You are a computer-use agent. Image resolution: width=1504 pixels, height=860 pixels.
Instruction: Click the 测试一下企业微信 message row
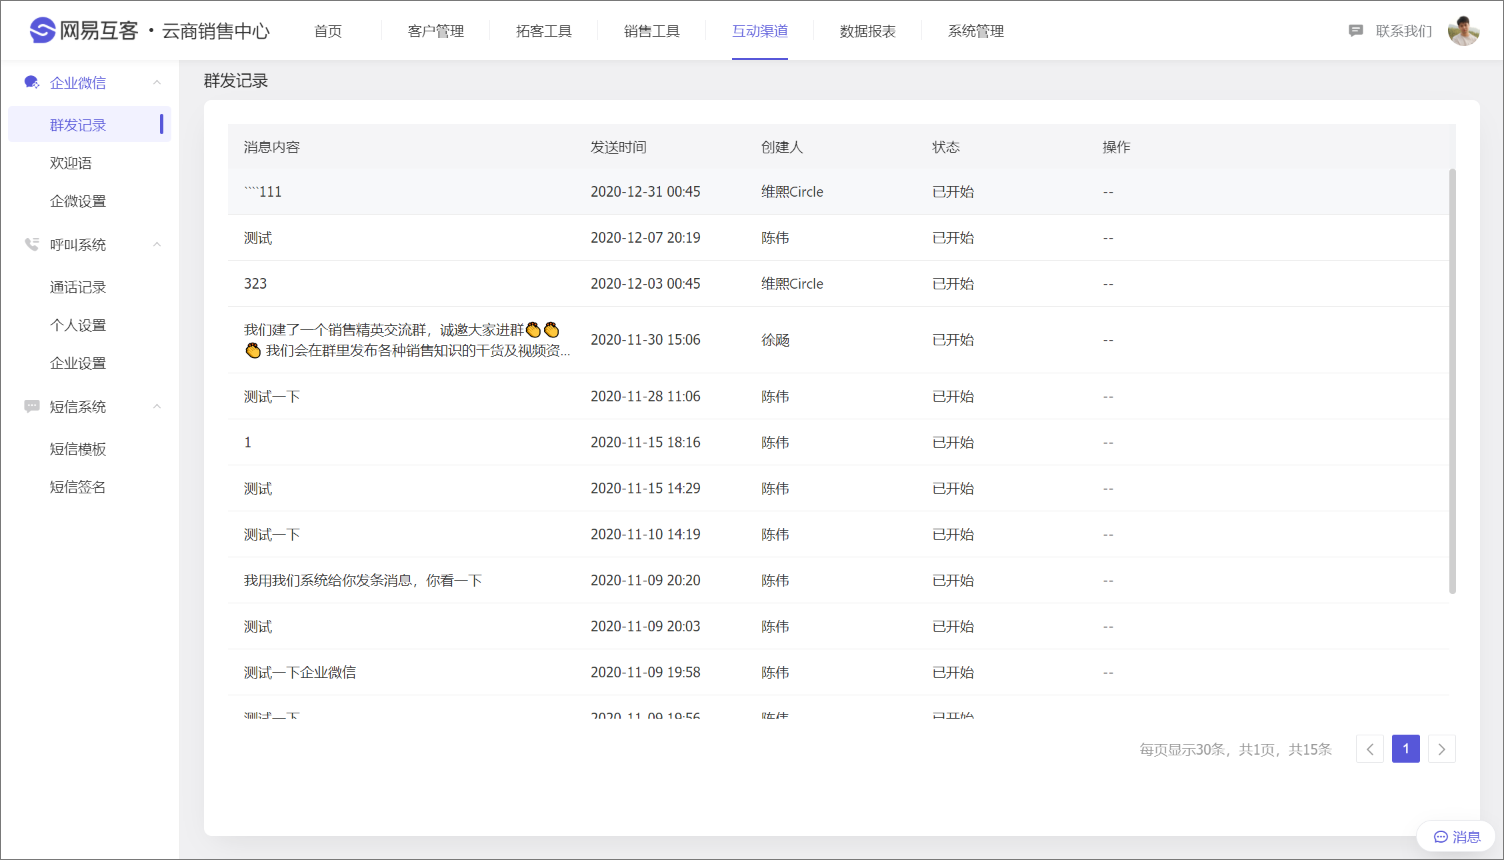[x=838, y=672]
